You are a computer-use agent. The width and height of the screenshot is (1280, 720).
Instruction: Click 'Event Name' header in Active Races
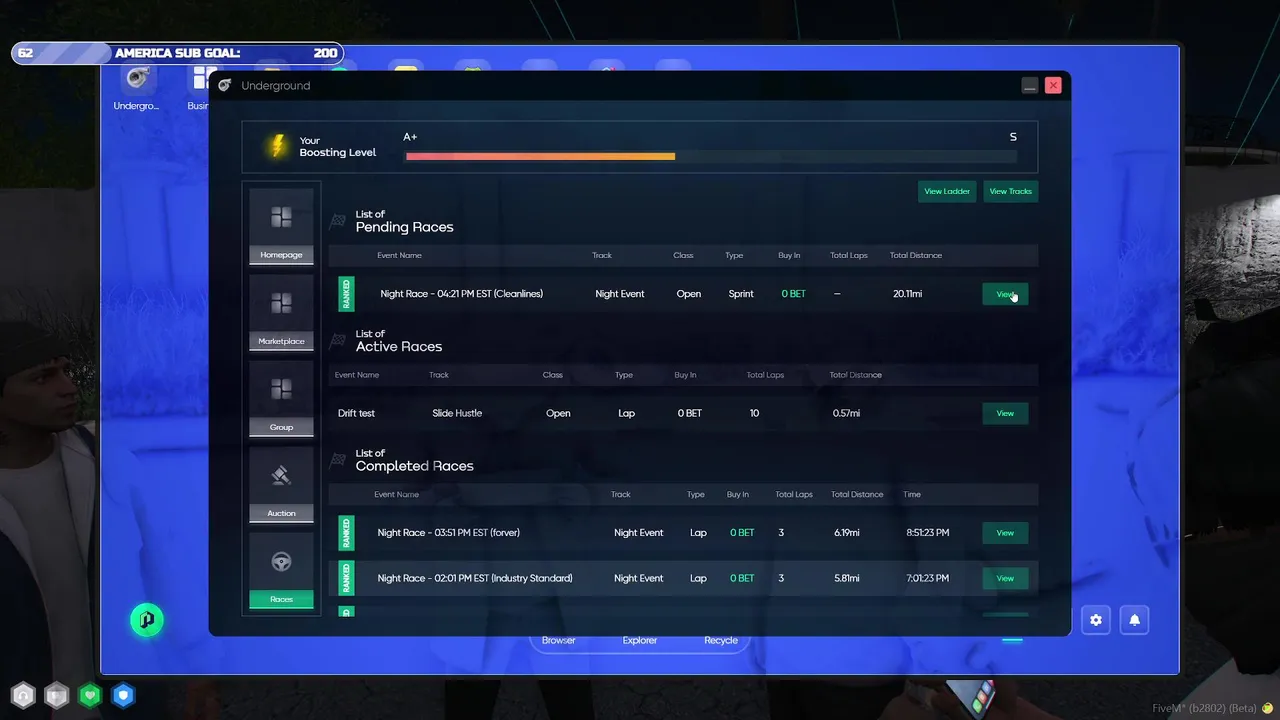(x=357, y=375)
